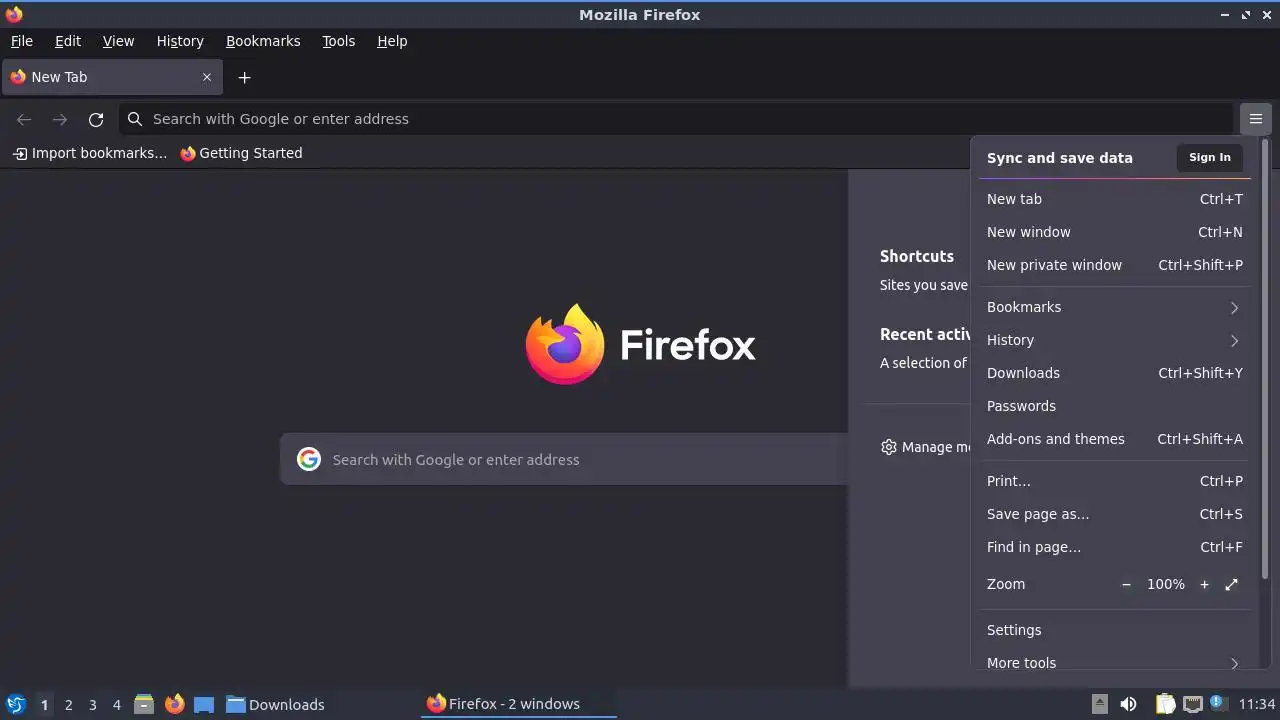This screenshot has height=720, width=1280.
Task: Click the new tab page search field
Action: [564, 459]
